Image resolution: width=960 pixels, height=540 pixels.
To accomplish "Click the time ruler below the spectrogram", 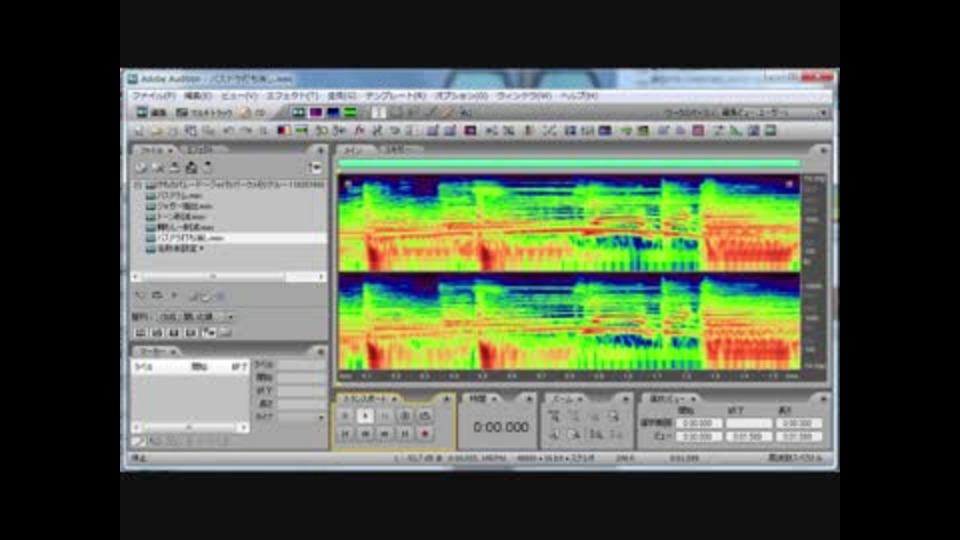I will (x=569, y=376).
